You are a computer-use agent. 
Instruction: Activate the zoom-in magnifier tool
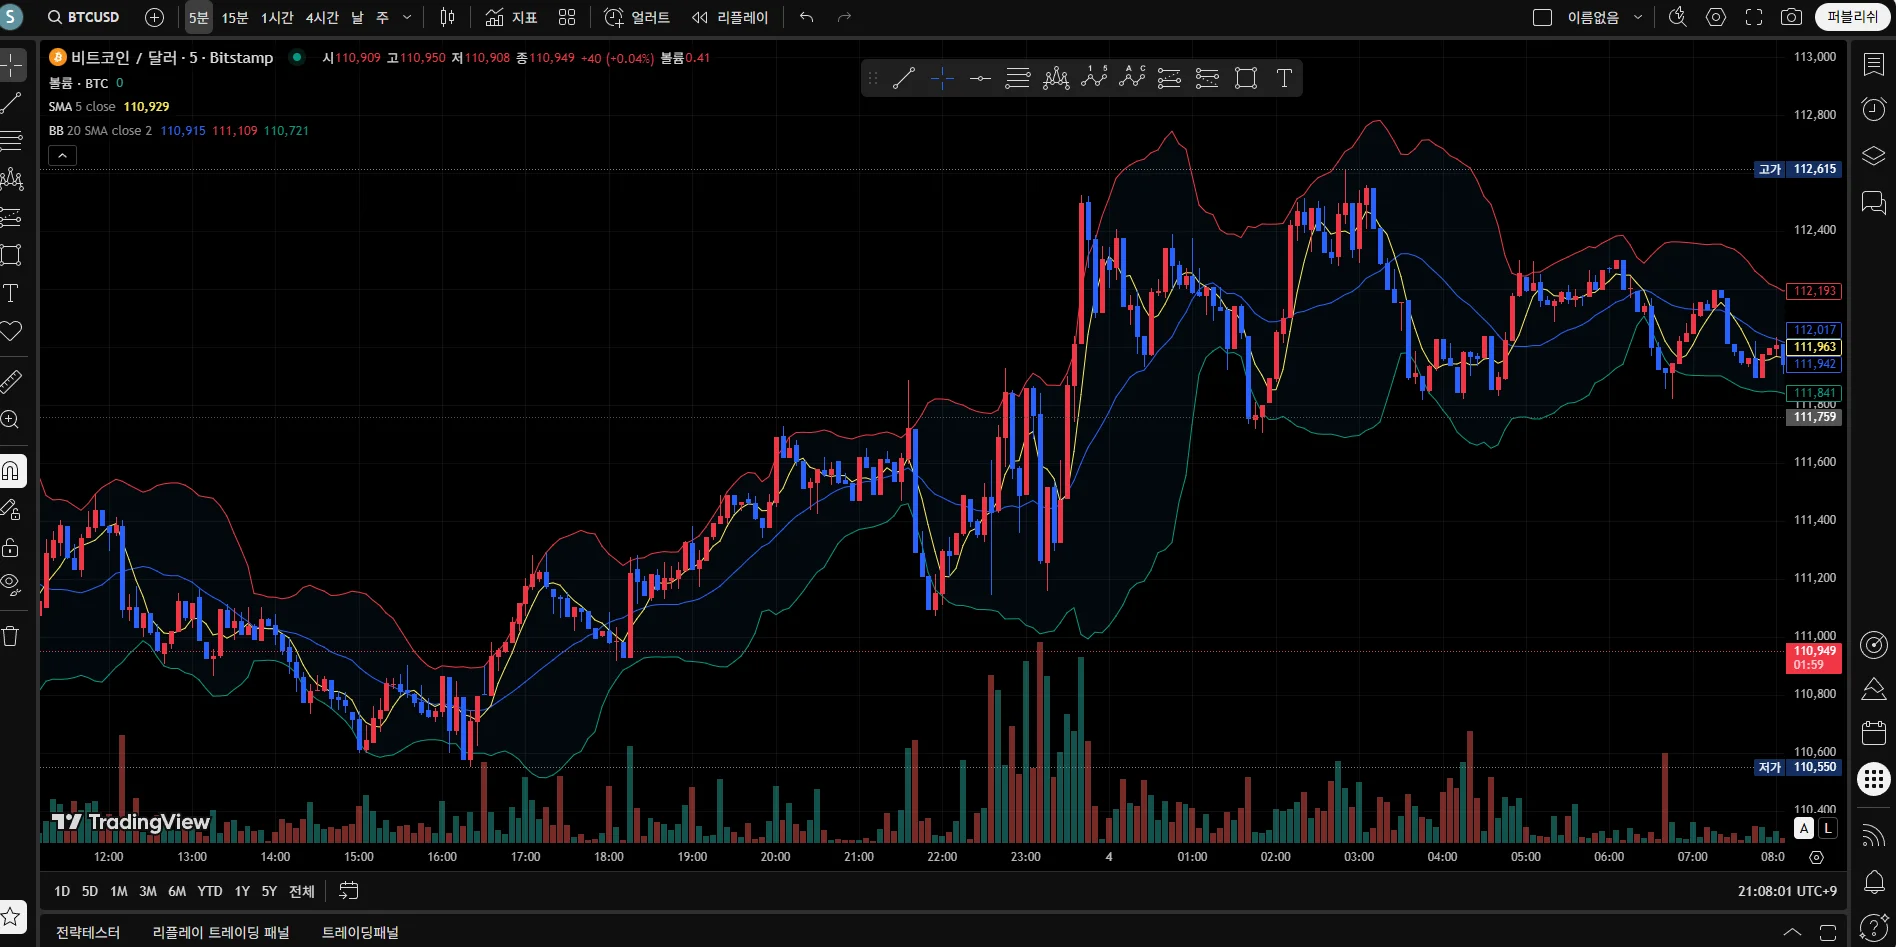point(12,420)
